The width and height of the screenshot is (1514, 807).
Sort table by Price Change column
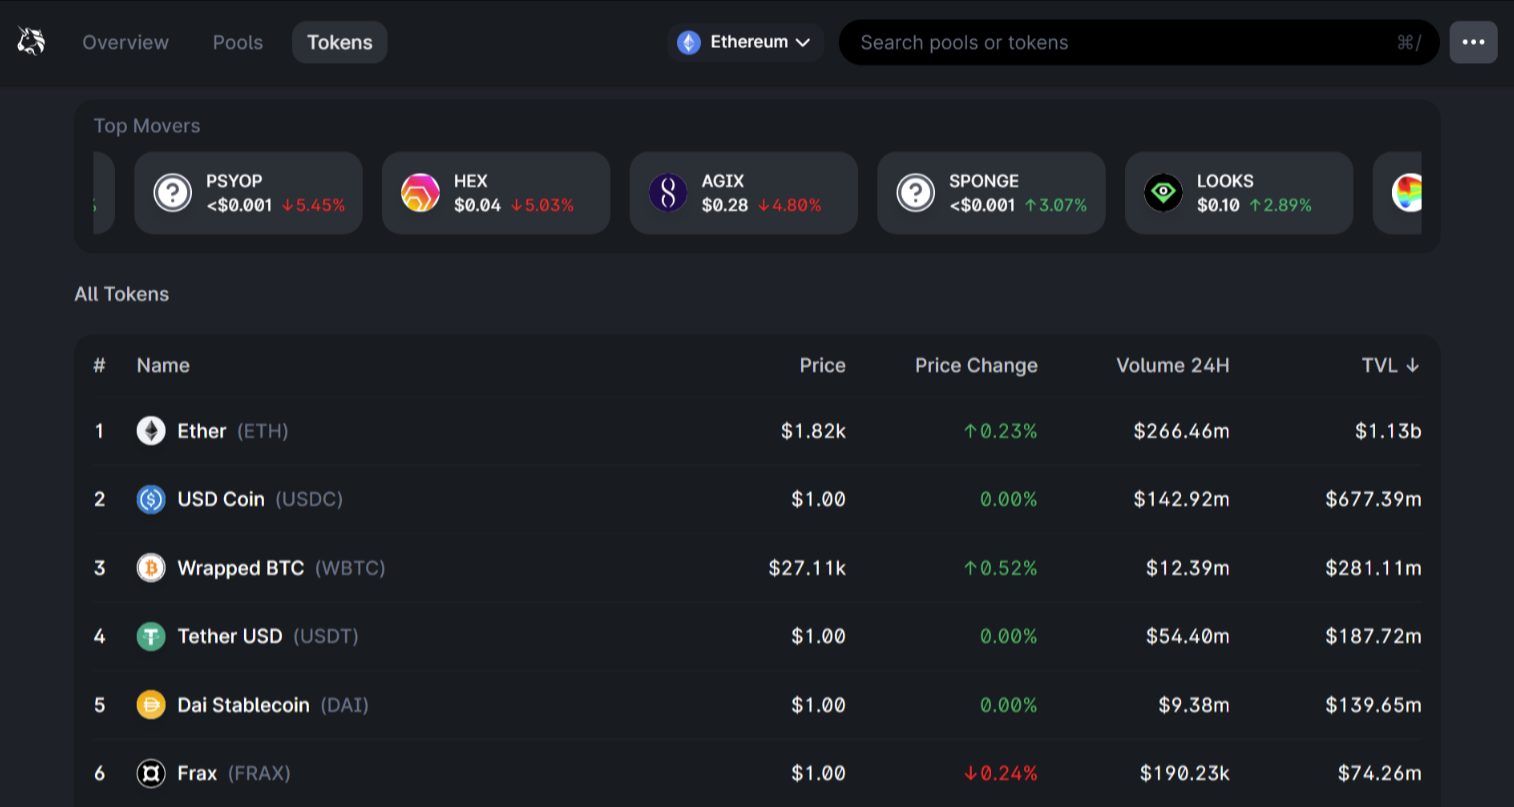976,366
